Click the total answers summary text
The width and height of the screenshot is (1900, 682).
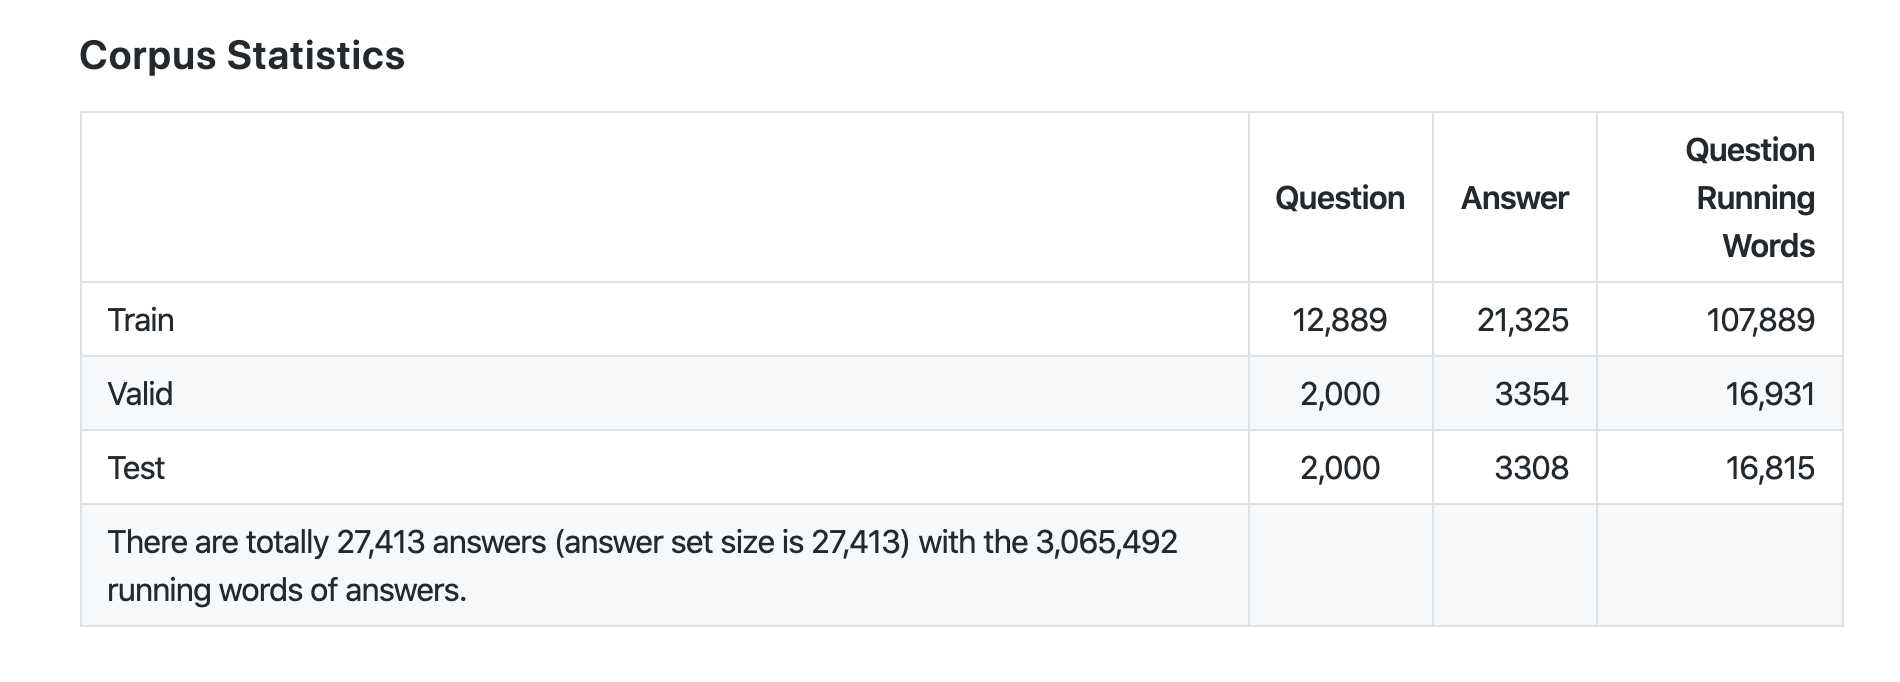tap(642, 566)
